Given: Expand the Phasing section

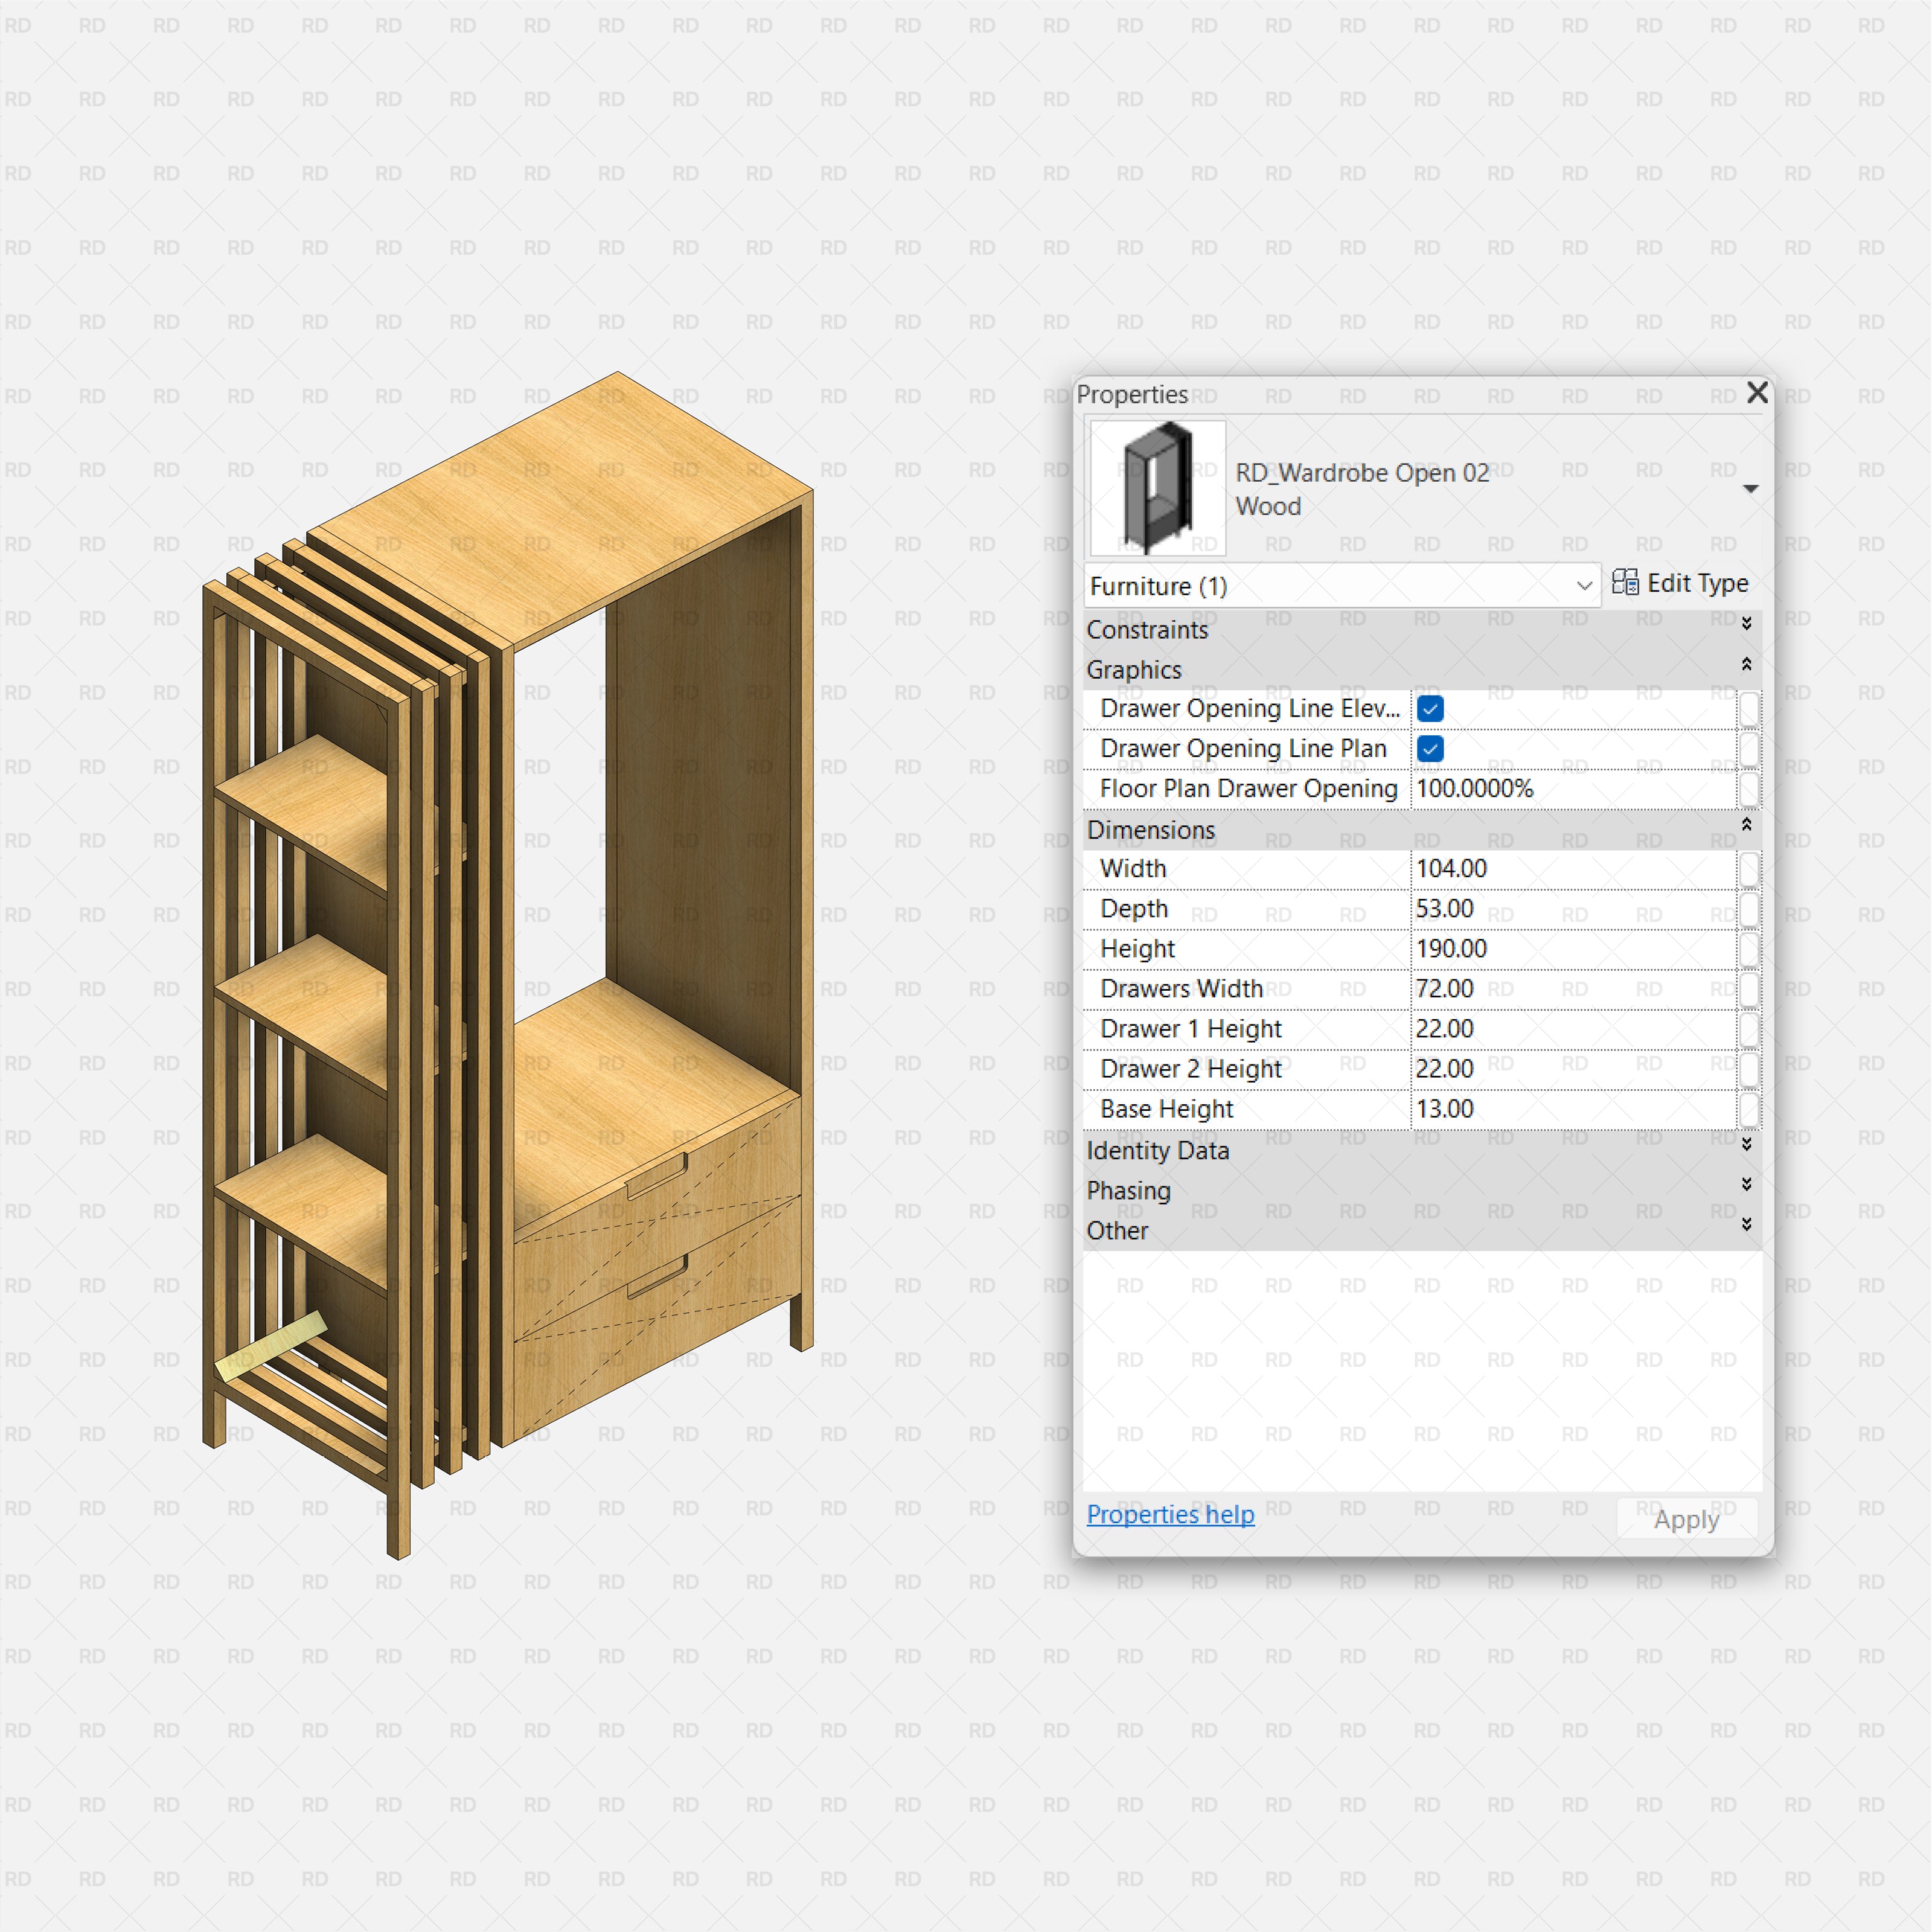Looking at the screenshot, I should (1747, 1185).
